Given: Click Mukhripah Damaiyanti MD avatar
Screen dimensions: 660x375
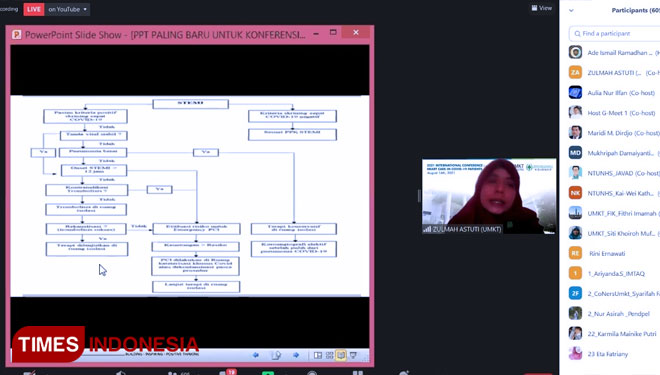Looking at the screenshot, I should point(575,153).
